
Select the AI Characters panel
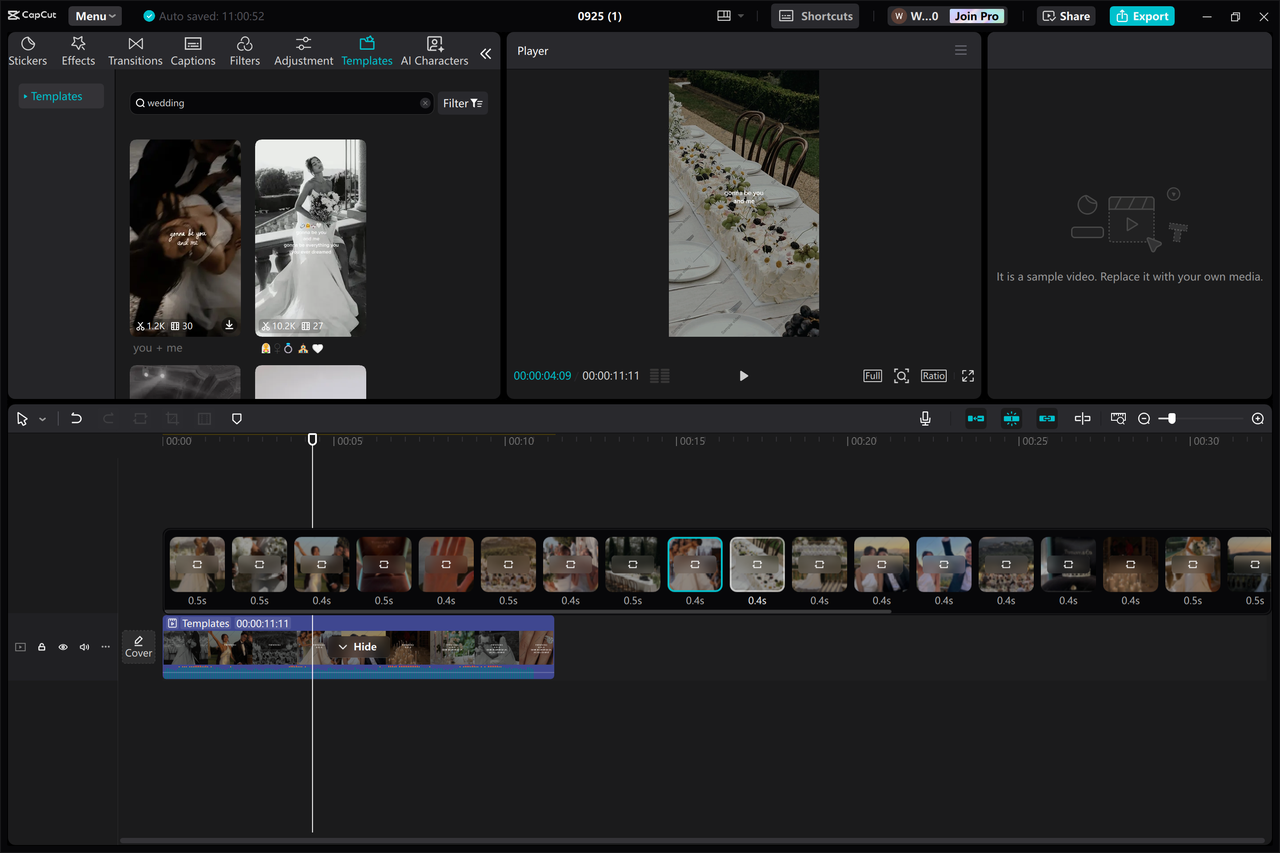coord(433,50)
